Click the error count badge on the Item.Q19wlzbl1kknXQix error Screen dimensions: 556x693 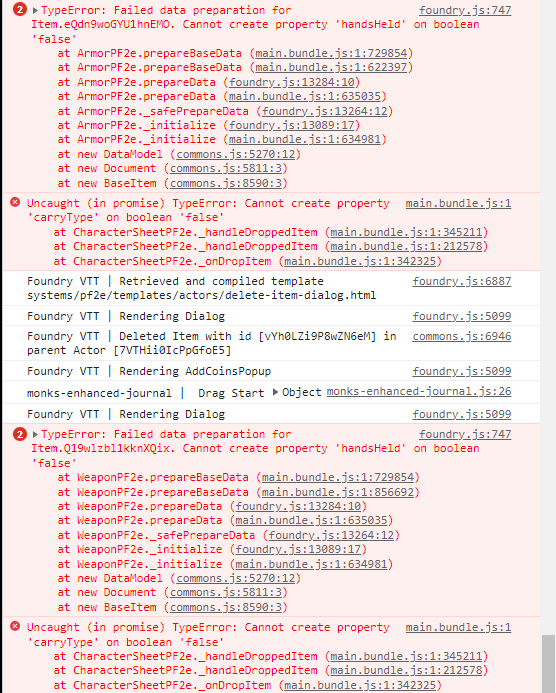click(x=20, y=434)
